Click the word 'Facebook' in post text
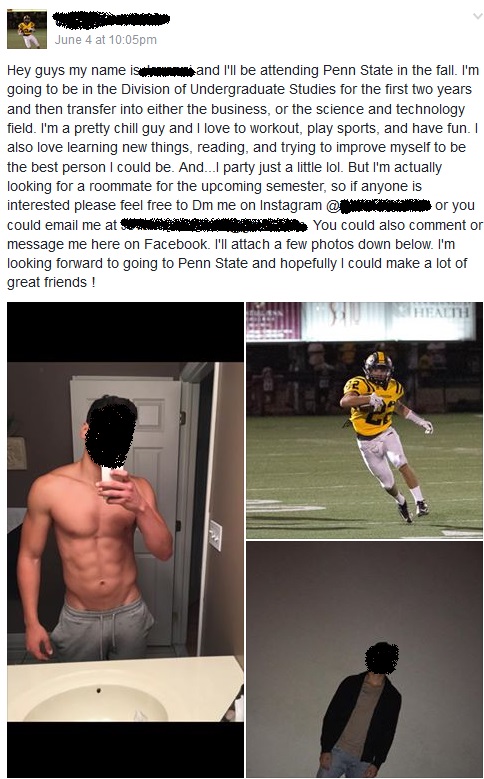Image resolution: width=484 pixels, height=779 pixels. [x=176, y=244]
